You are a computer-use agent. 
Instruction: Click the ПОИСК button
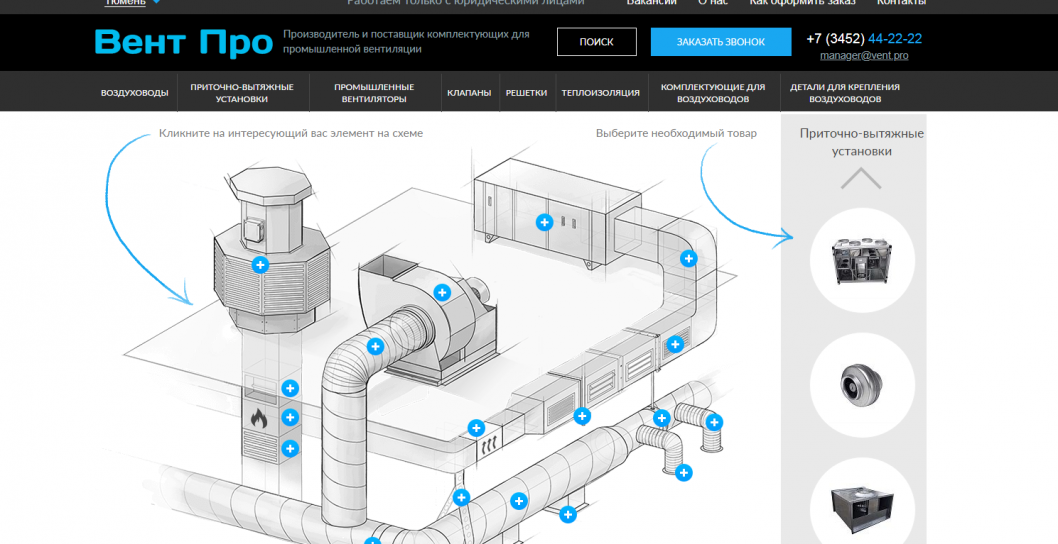[596, 42]
